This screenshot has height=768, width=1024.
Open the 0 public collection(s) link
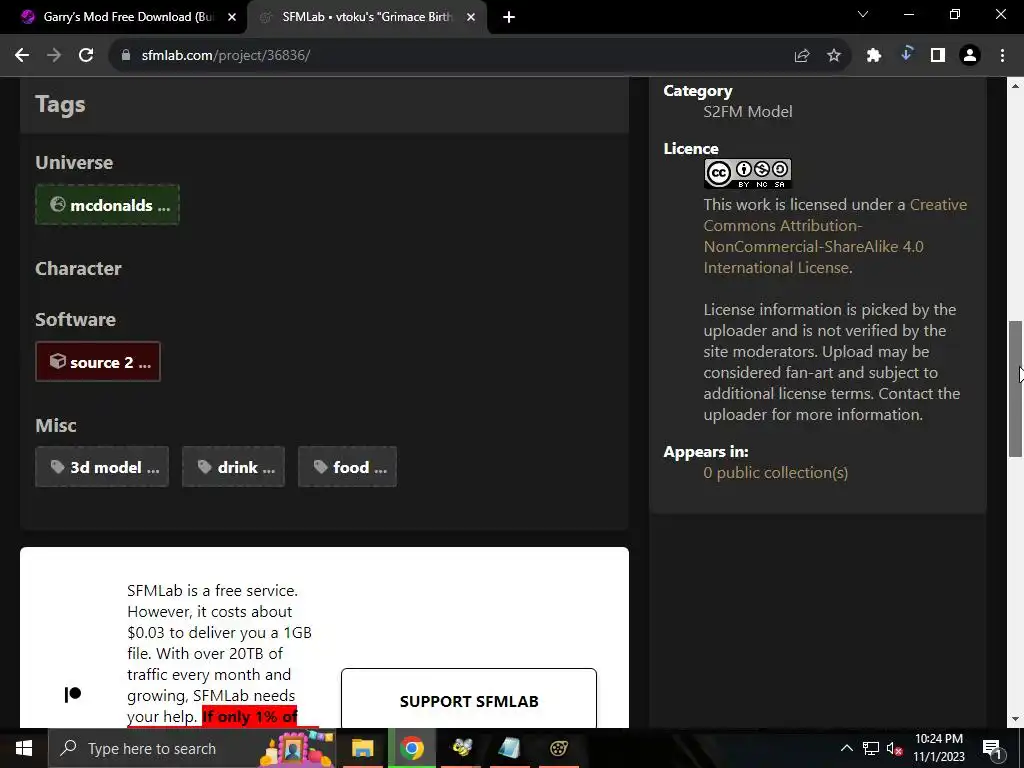pyautogui.click(x=775, y=473)
